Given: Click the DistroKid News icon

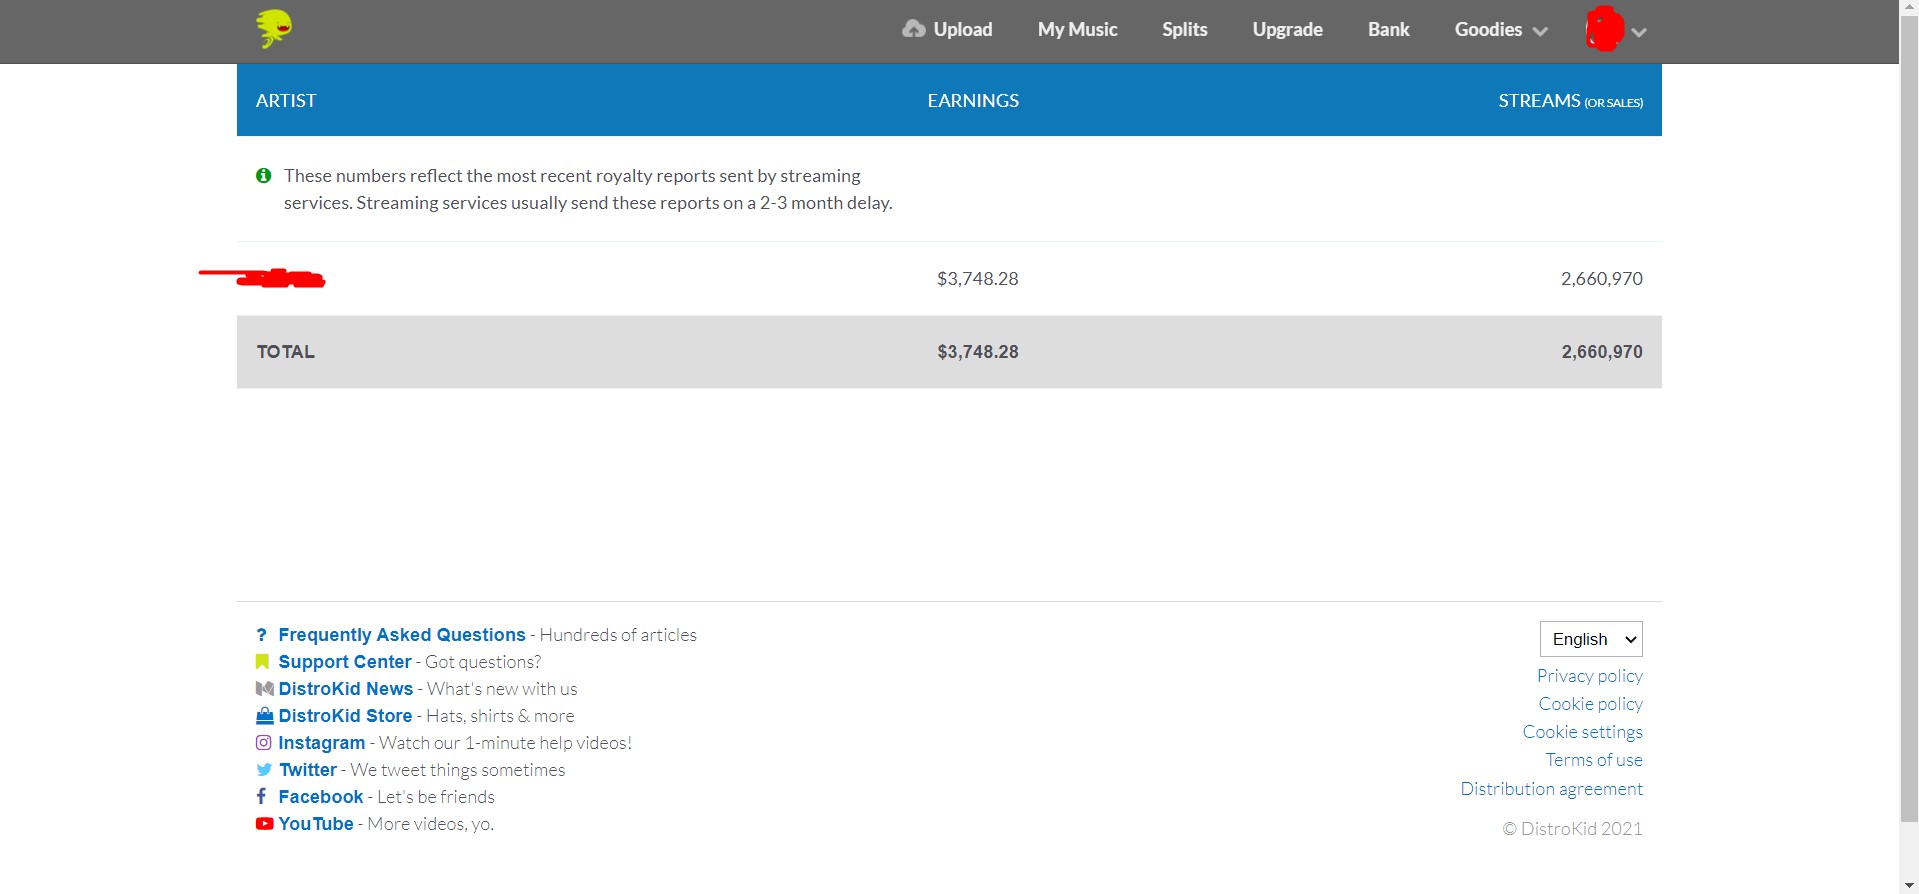Looking at the screenshot, I should click(264, 689).
